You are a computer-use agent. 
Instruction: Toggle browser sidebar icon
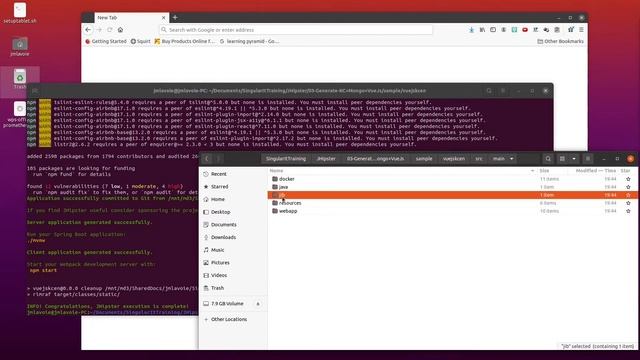click(493, 30)
